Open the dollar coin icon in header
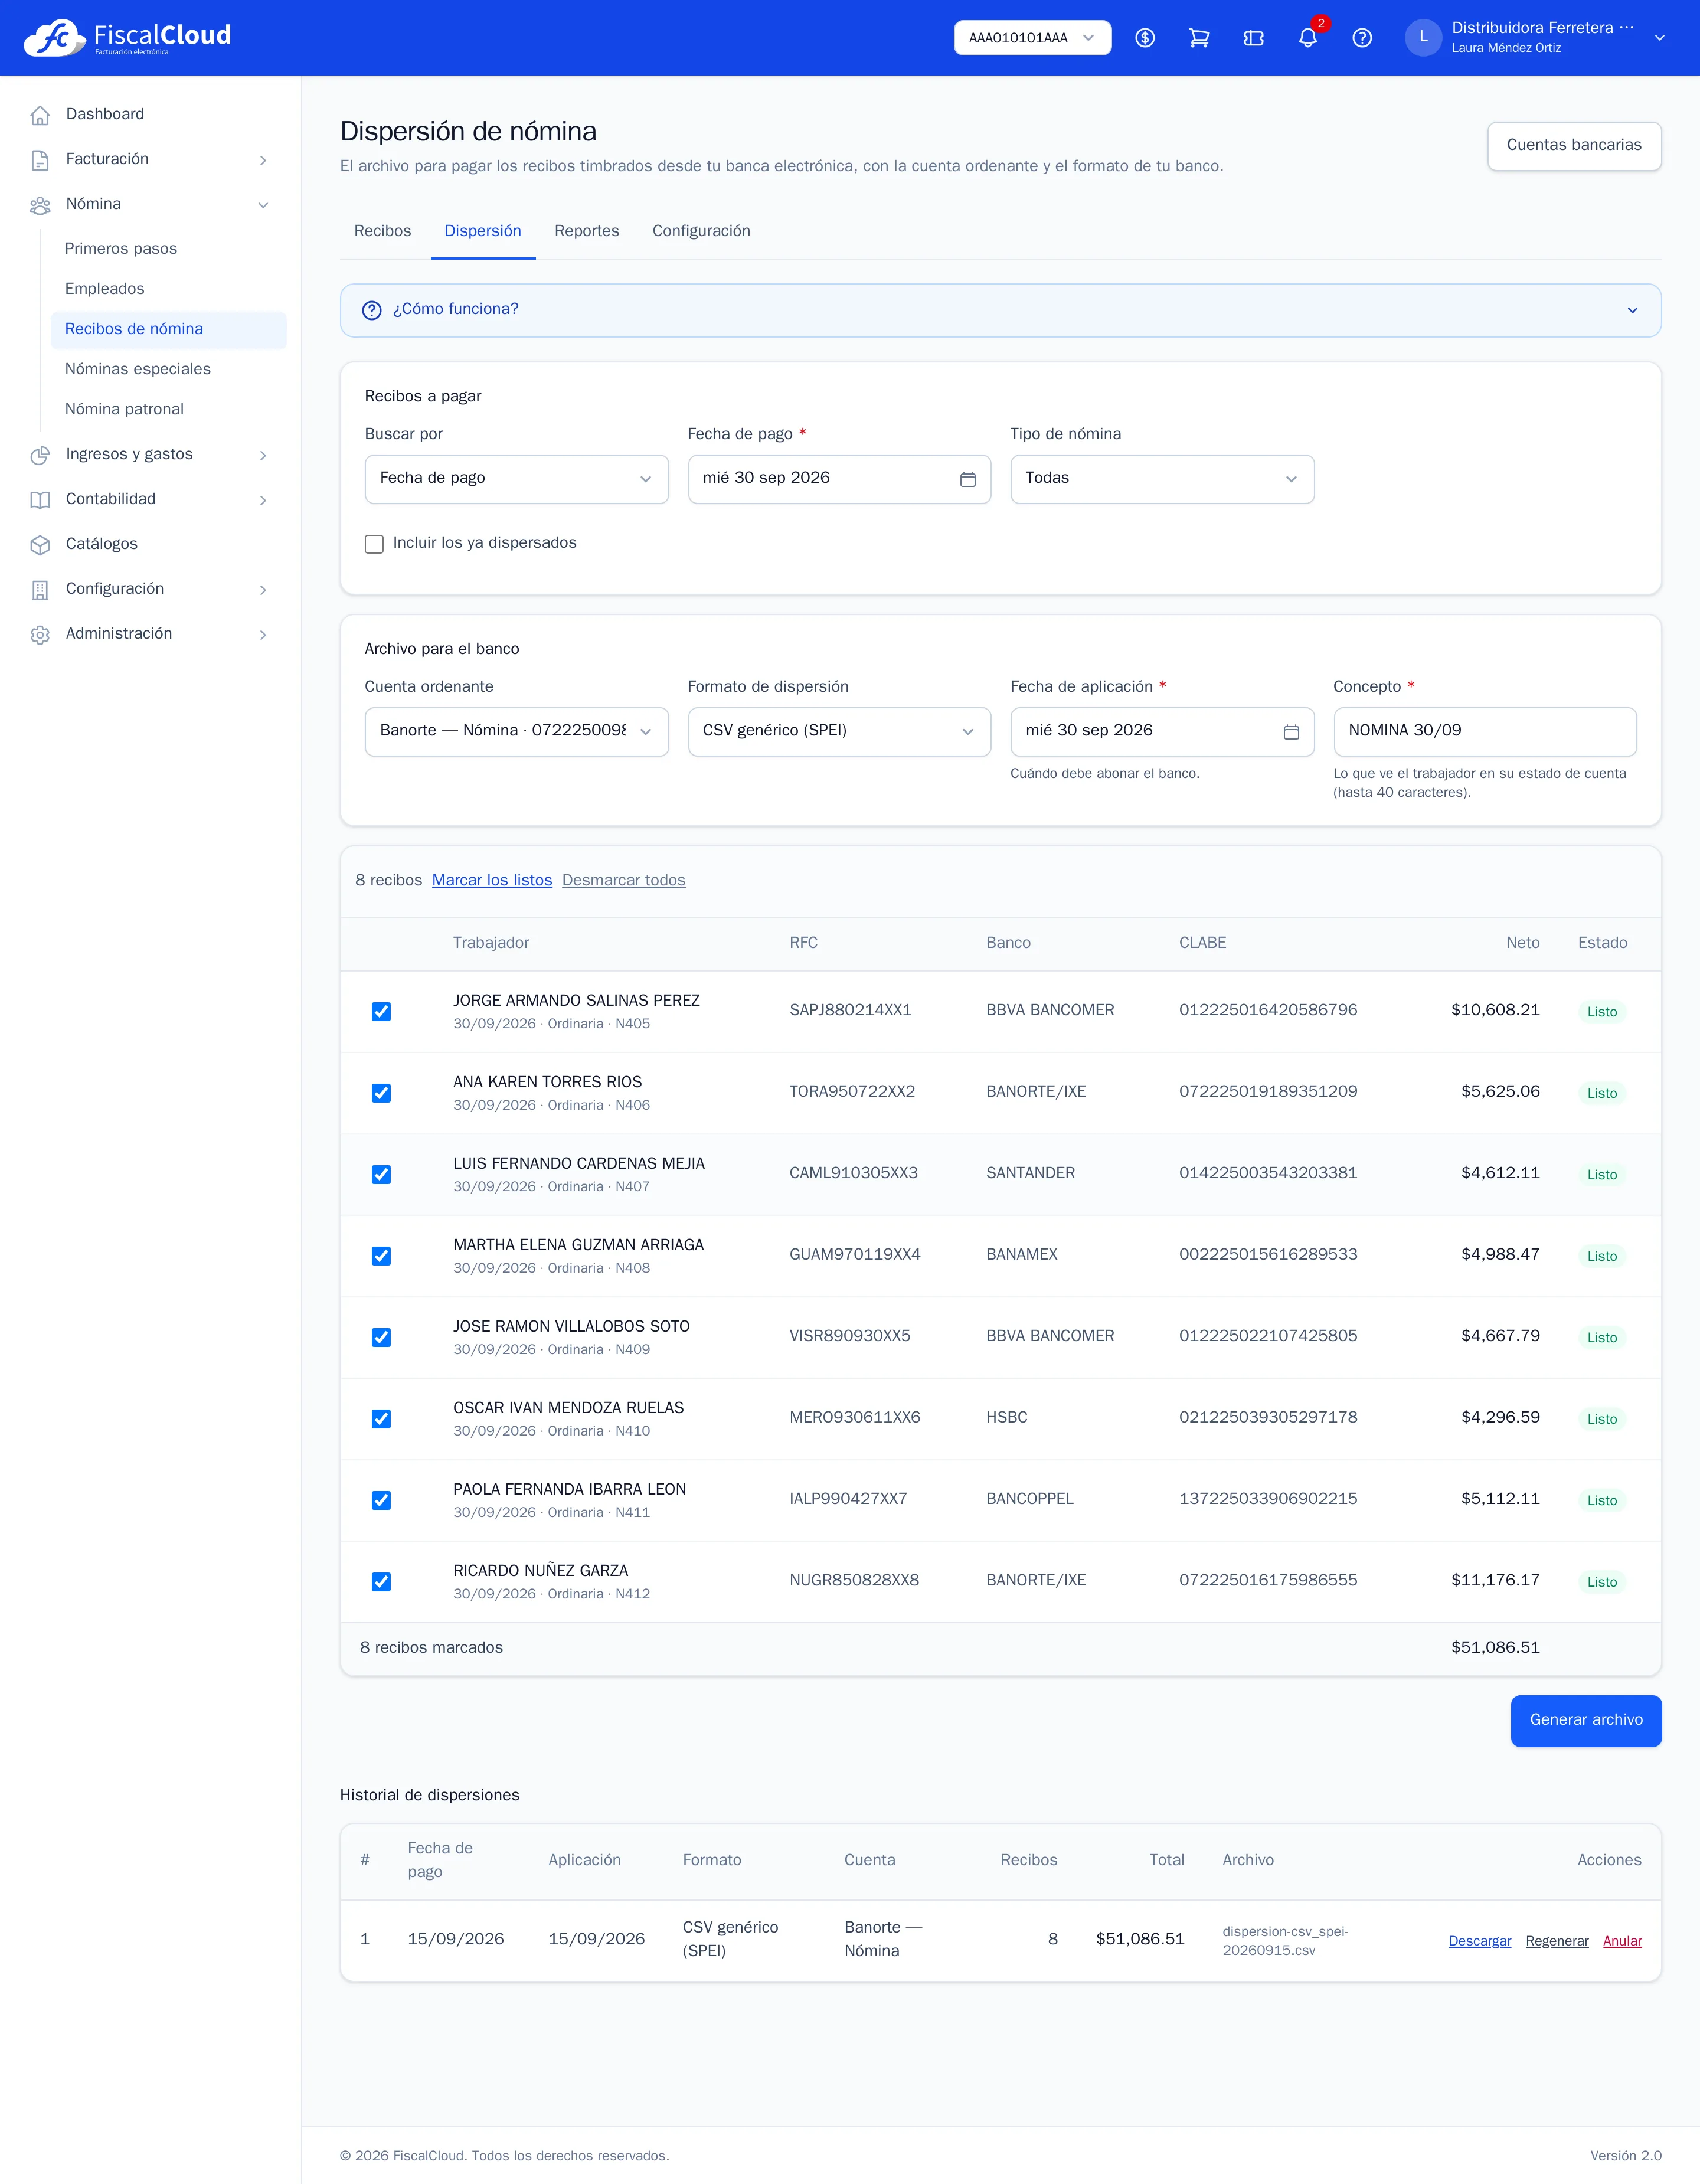Viewport: 1700px width, 2184px height. (1145, 38)
